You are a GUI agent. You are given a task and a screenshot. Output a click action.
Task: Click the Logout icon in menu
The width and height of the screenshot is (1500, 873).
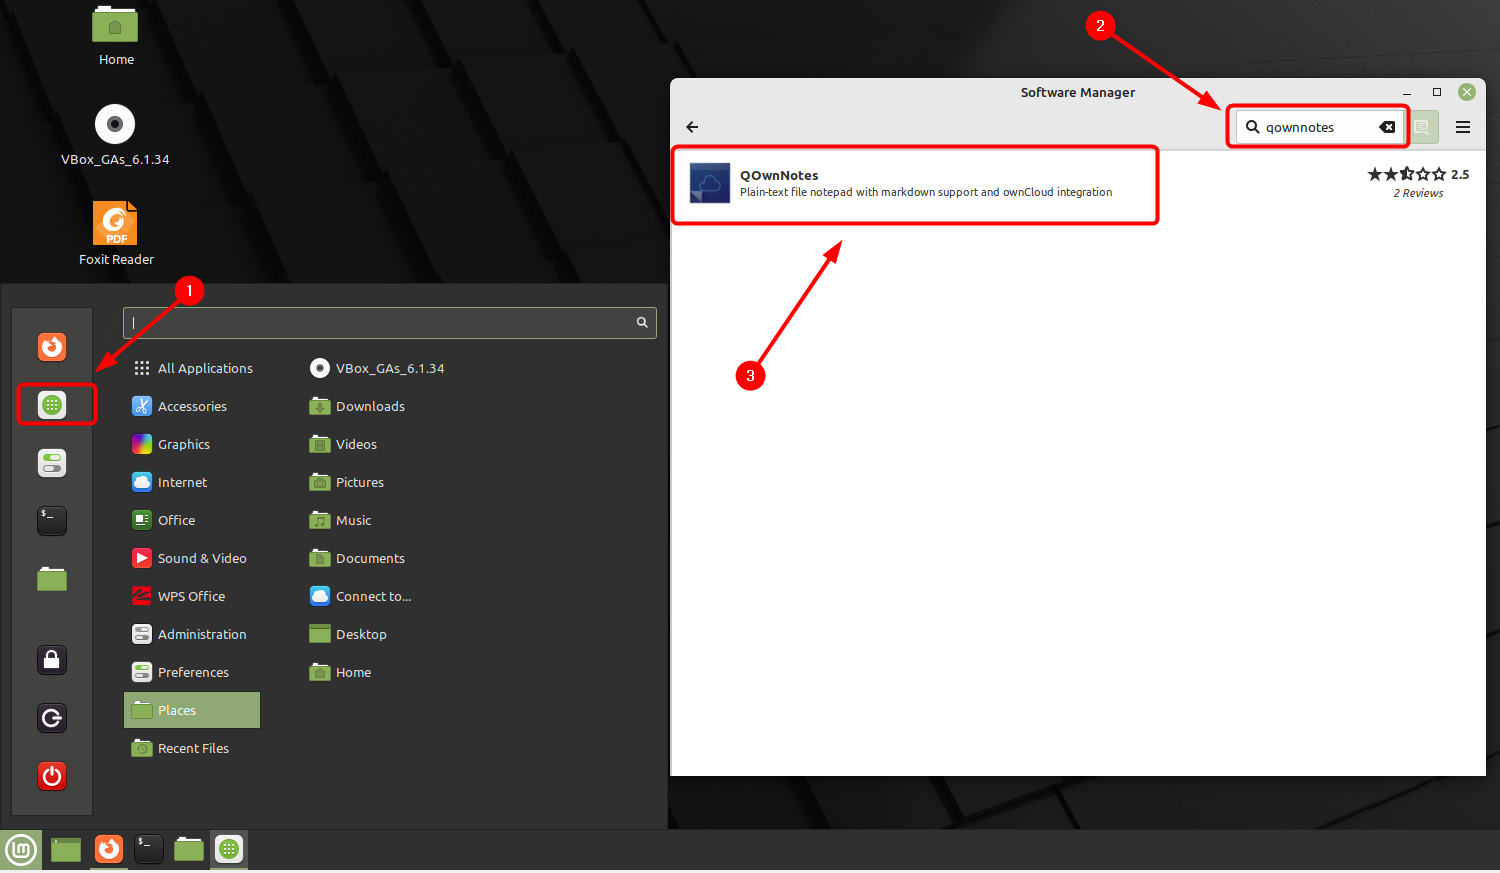52,718
